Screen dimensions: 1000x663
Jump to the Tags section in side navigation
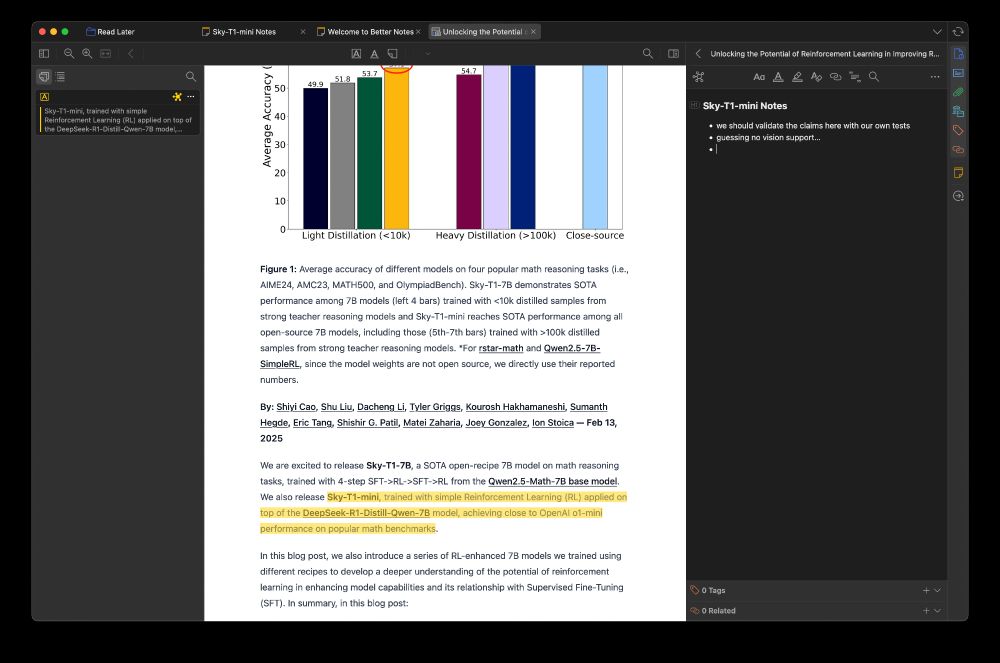[958, 130]
